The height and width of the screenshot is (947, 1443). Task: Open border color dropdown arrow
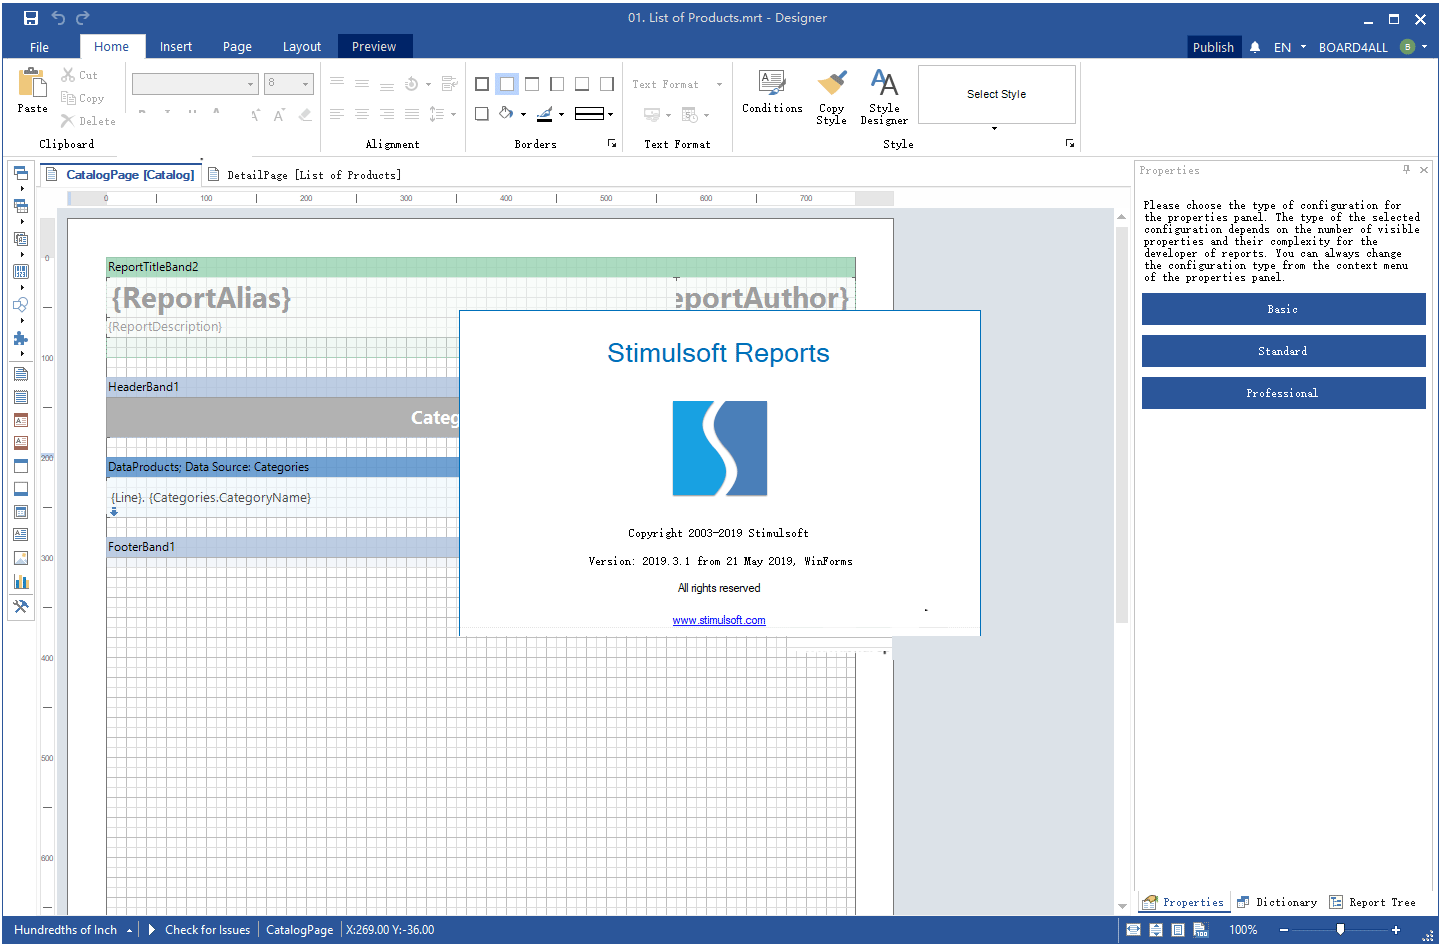(x=561, y=114)
